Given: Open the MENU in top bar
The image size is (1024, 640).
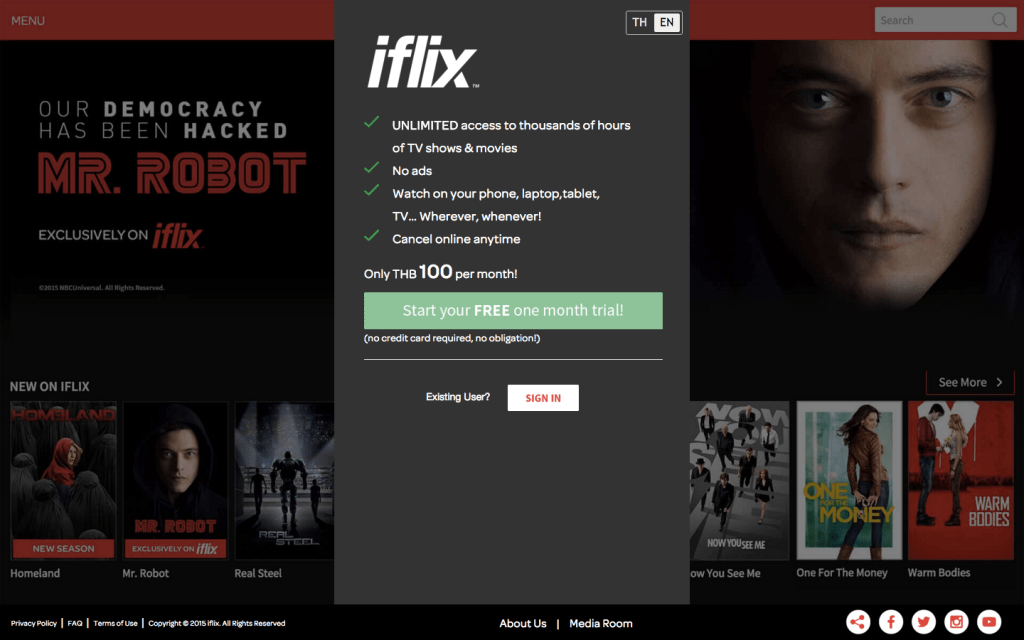Looking at the screenshot, I should tap(28, 21).
